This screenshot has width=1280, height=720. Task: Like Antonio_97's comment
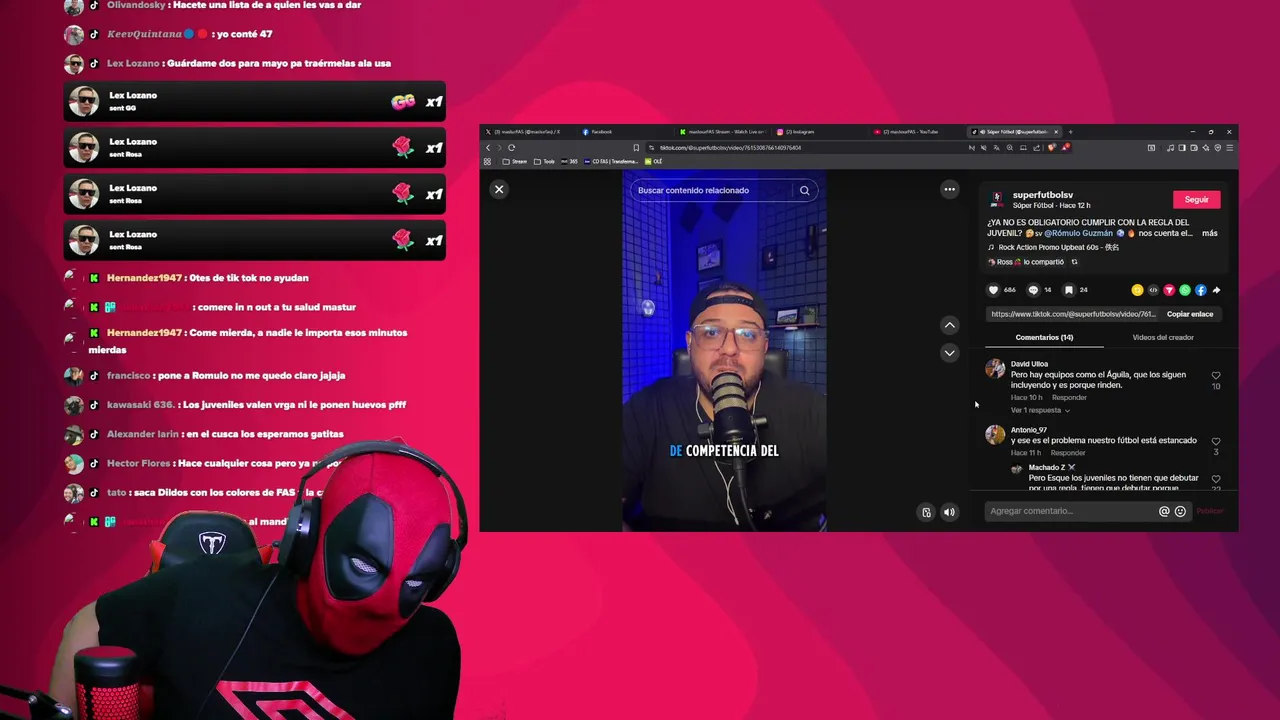tap(1216, 441)
